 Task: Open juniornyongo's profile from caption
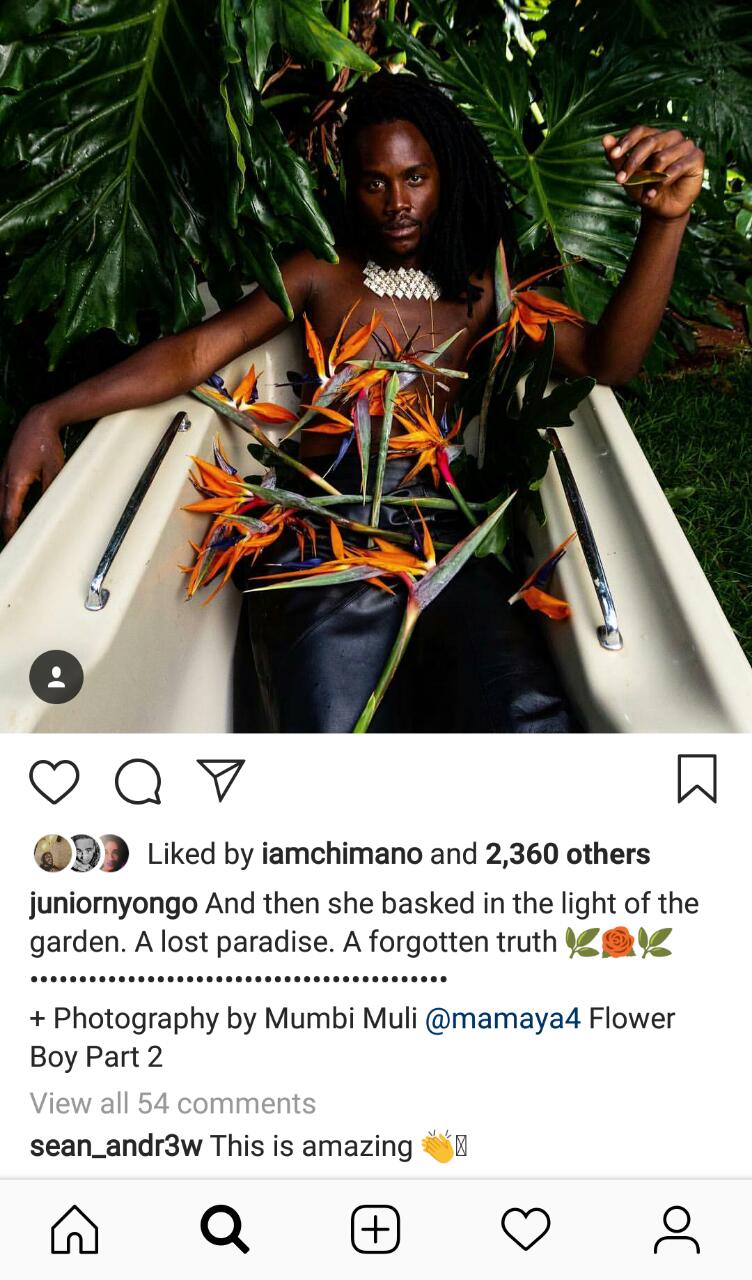[114, 904]
